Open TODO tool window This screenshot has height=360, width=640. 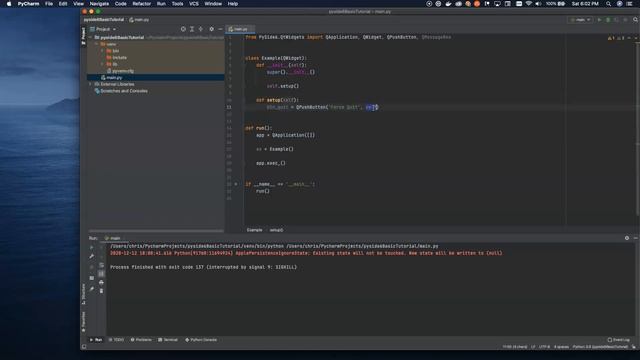click(116, 340)
